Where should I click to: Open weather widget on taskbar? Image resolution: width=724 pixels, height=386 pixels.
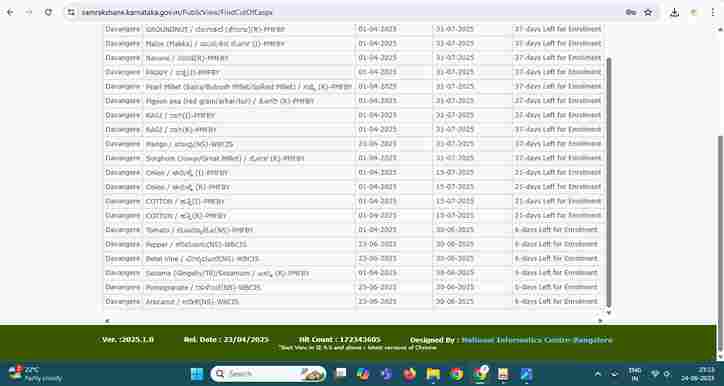pyautogui.click(x=35, y=374)
